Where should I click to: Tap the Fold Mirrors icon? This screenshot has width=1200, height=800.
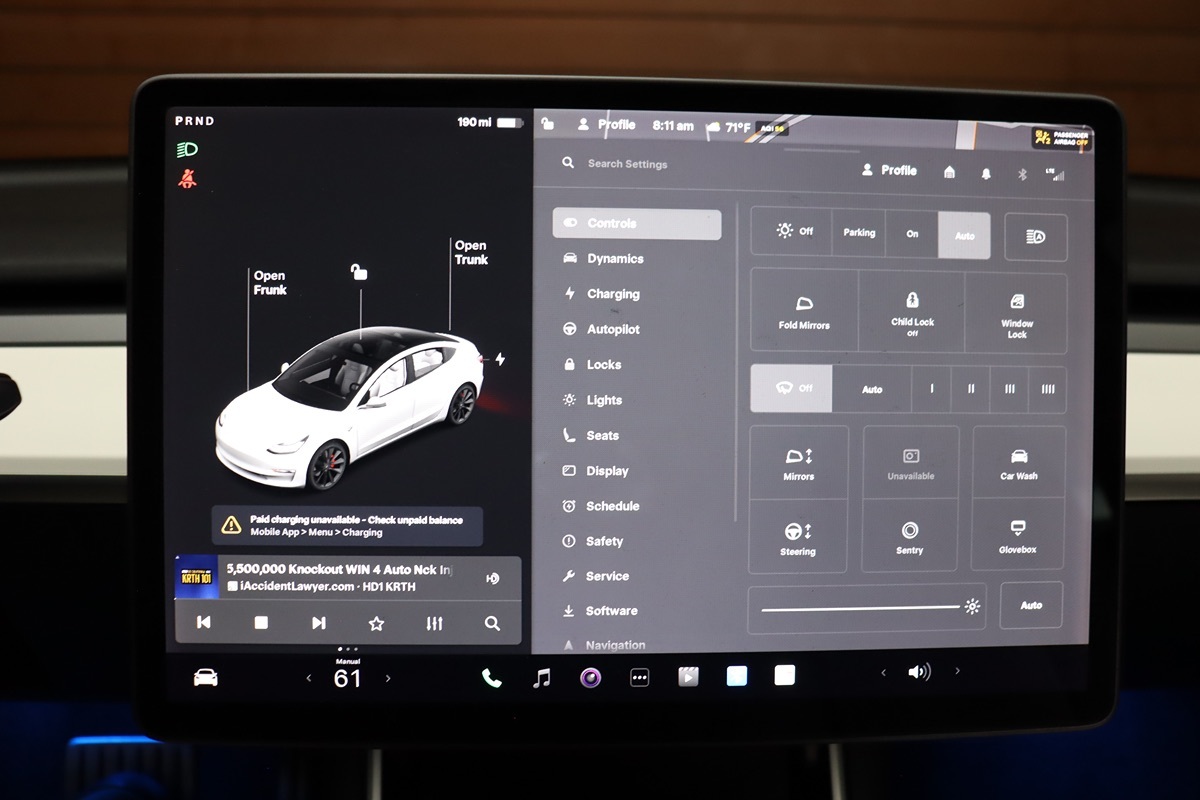tap(804, 310)
